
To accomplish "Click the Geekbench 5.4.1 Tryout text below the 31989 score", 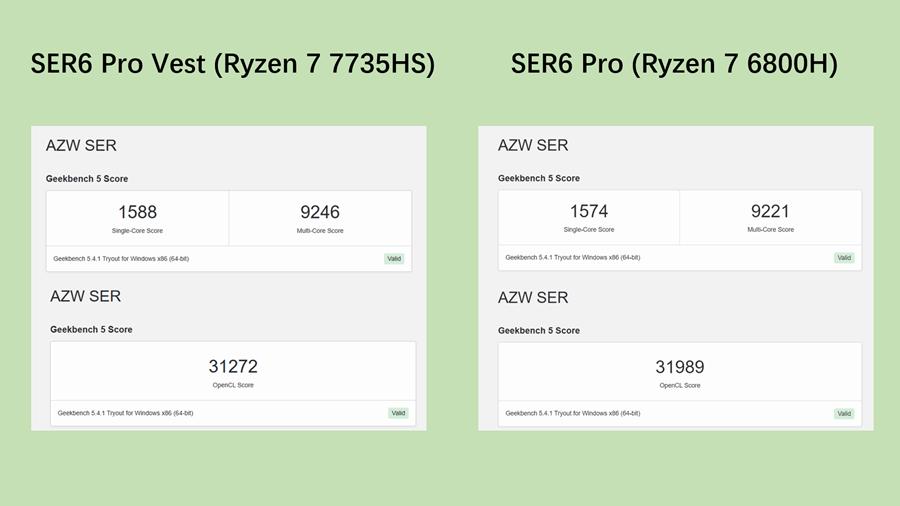I will [x=572, y=413].
